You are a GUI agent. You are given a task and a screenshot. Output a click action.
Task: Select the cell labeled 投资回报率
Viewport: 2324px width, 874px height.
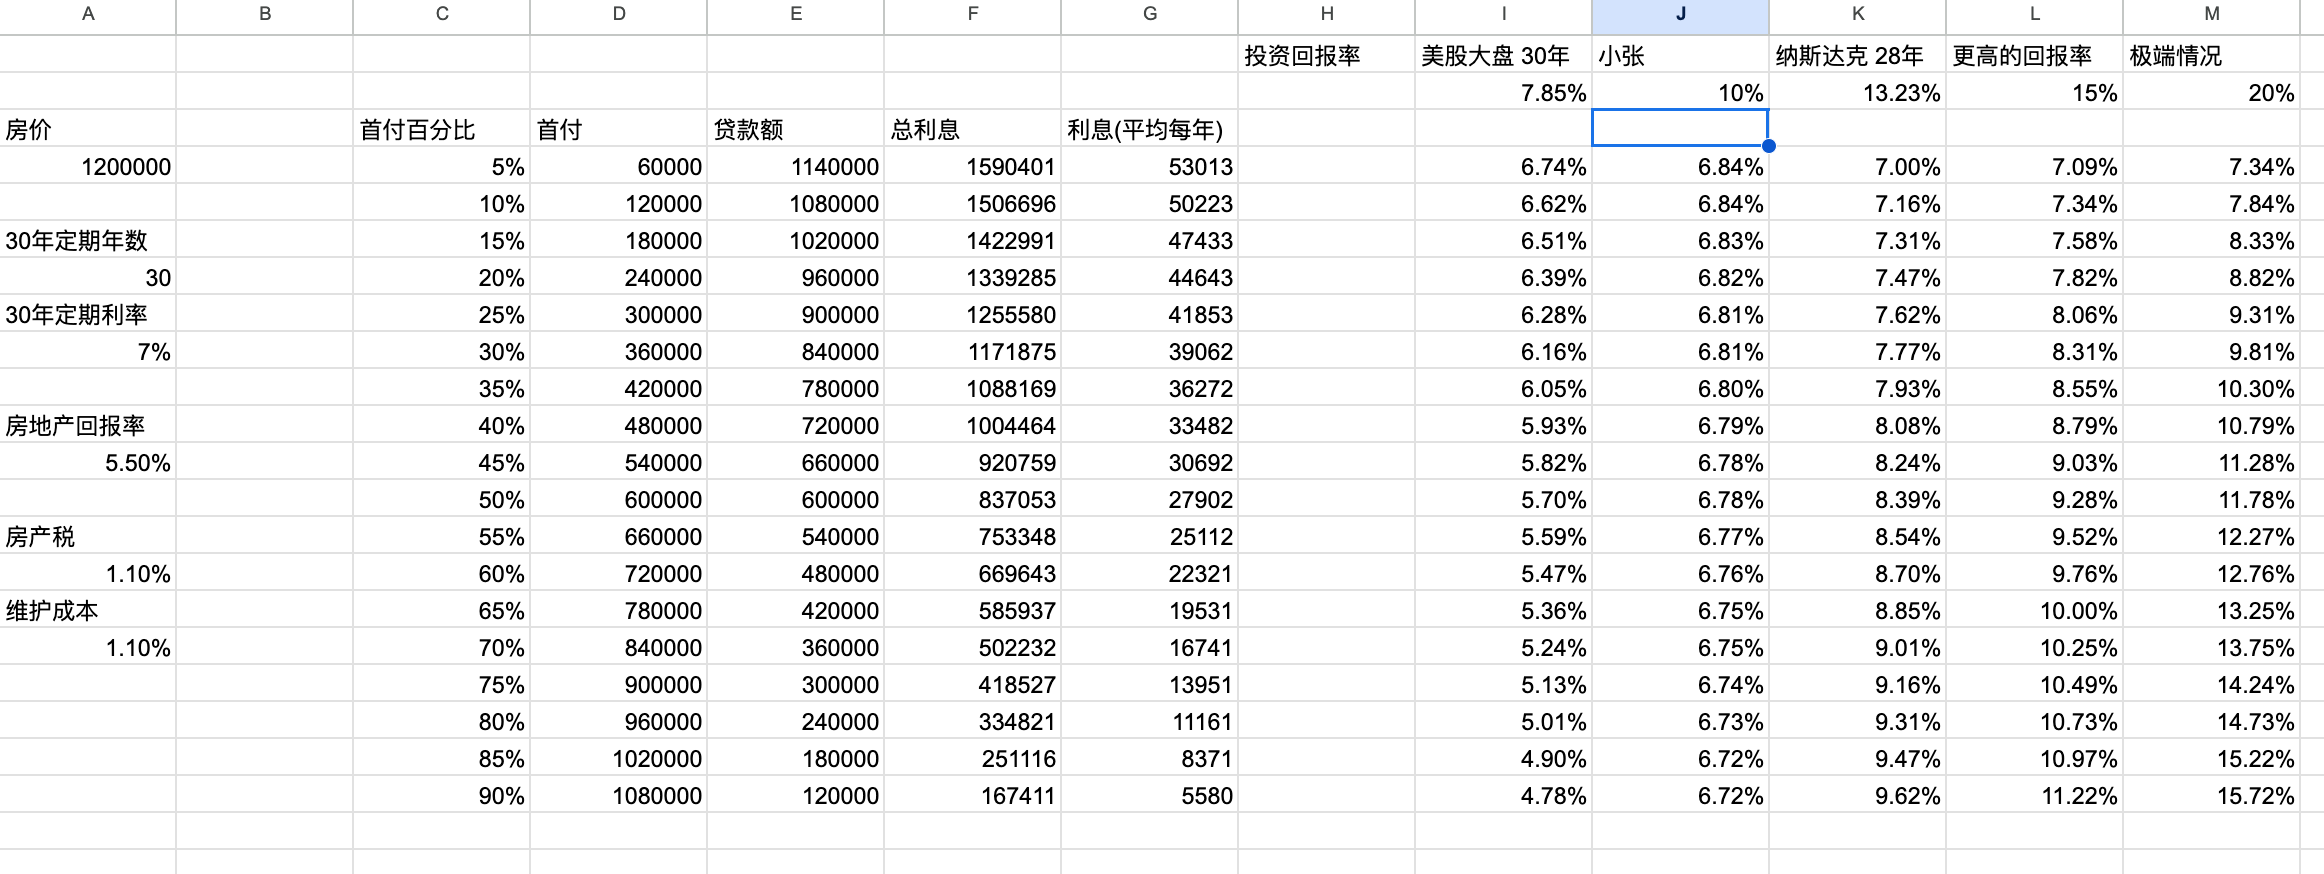click(x=1326, y=55)
